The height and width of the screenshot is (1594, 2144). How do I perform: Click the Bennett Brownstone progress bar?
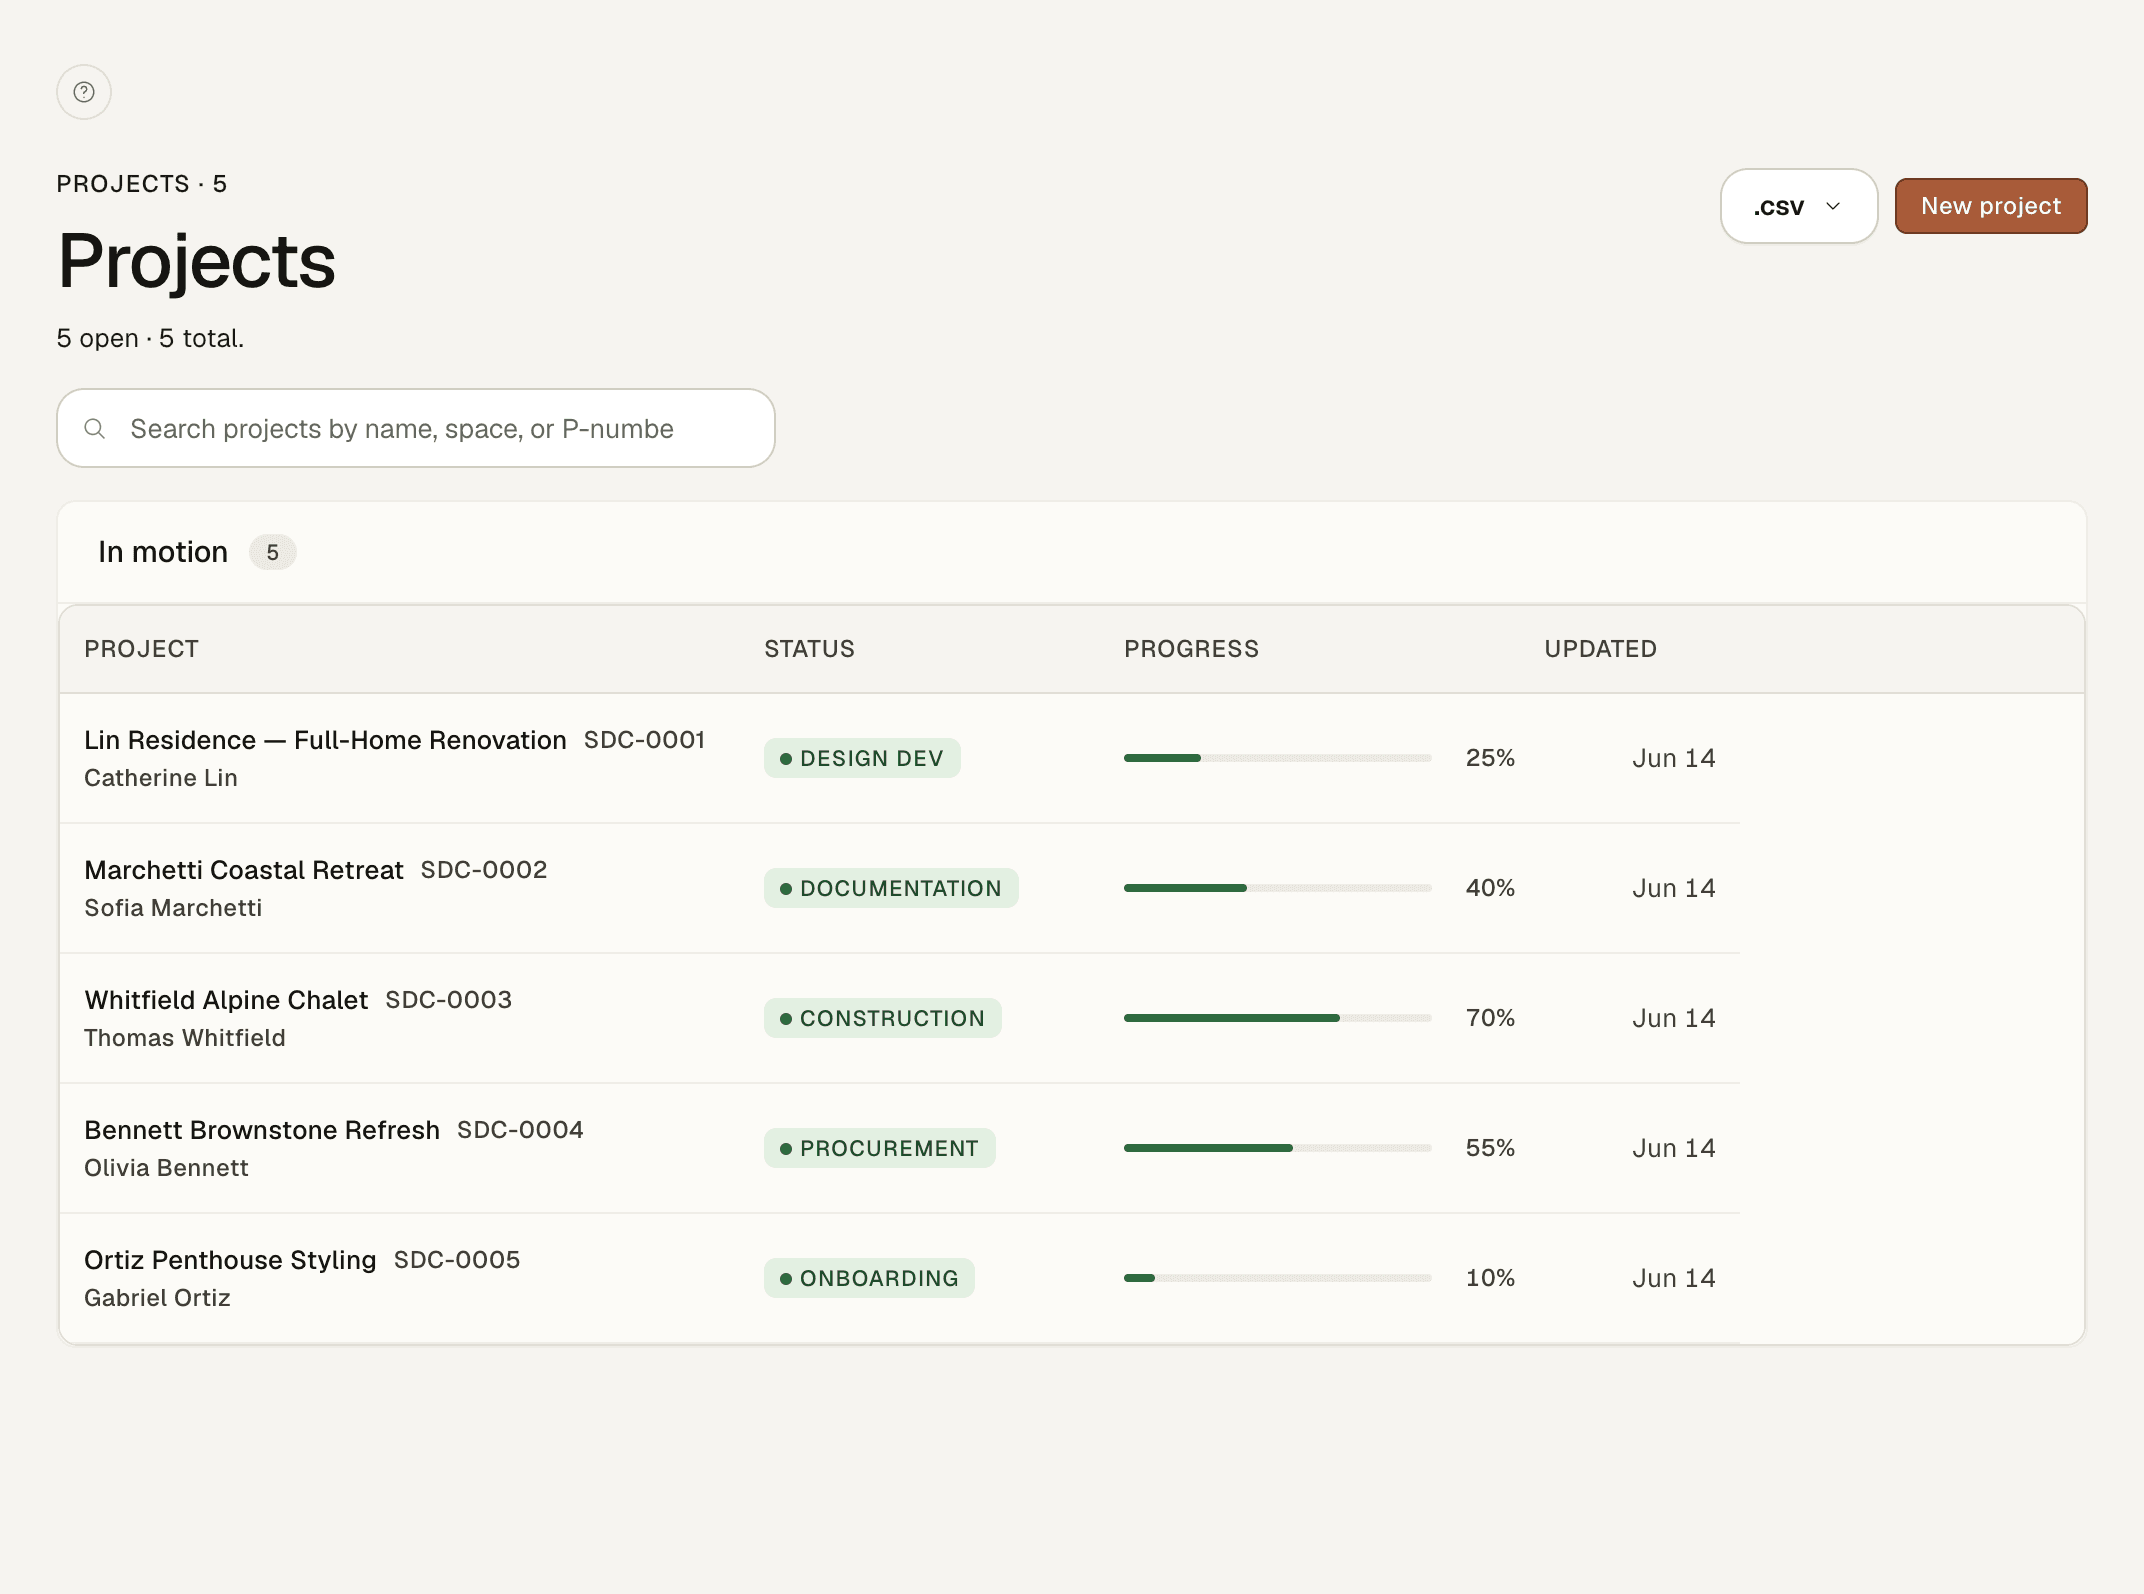click(x=1278, y=1148)
